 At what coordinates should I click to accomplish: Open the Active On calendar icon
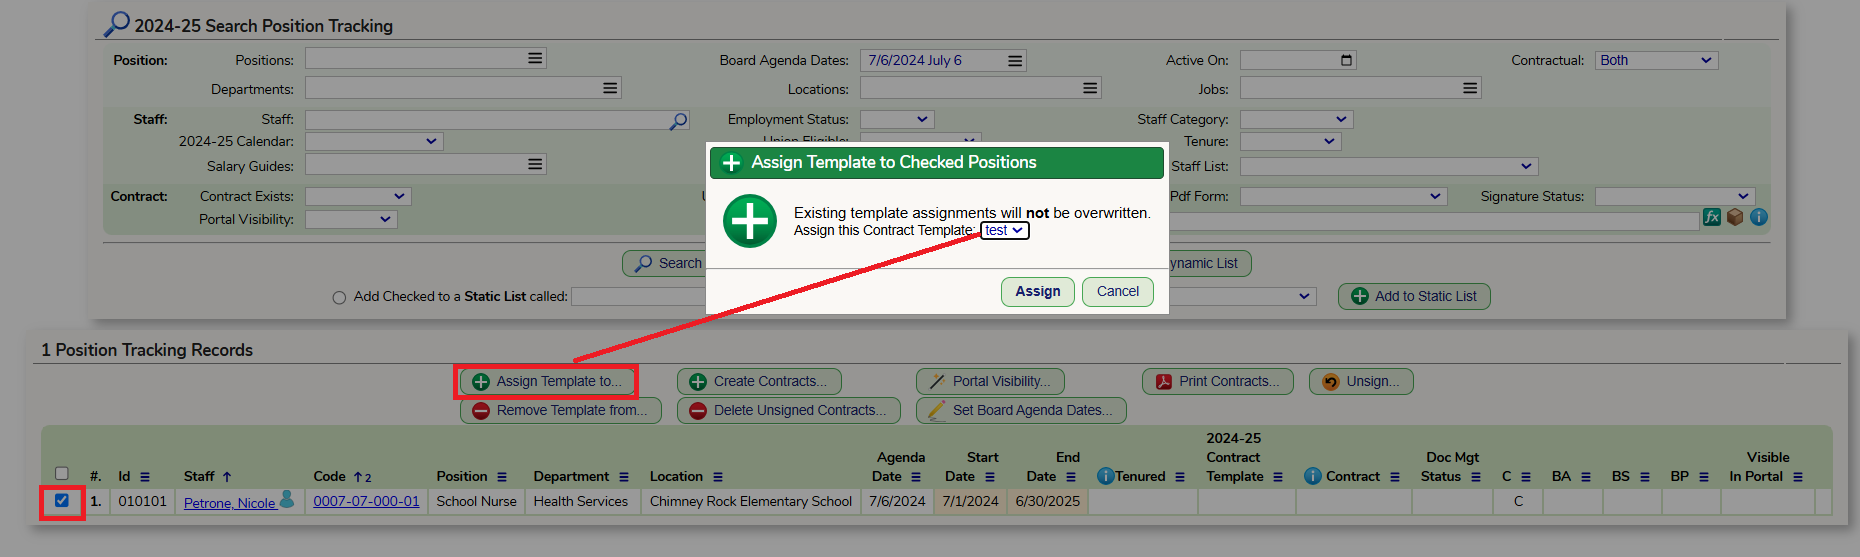pyautogui.click(x=1346, y=60)
